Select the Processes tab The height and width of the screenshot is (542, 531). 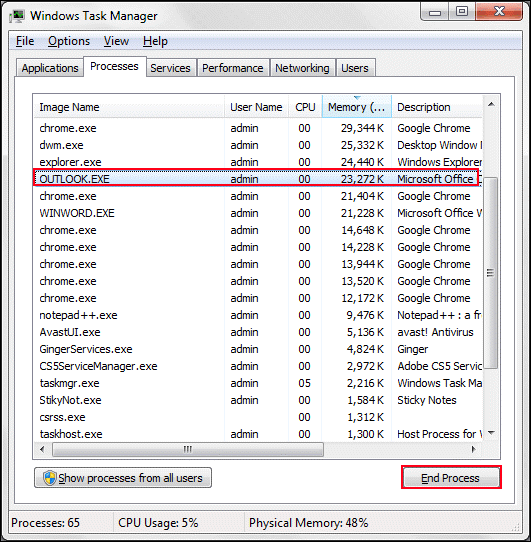114,66
